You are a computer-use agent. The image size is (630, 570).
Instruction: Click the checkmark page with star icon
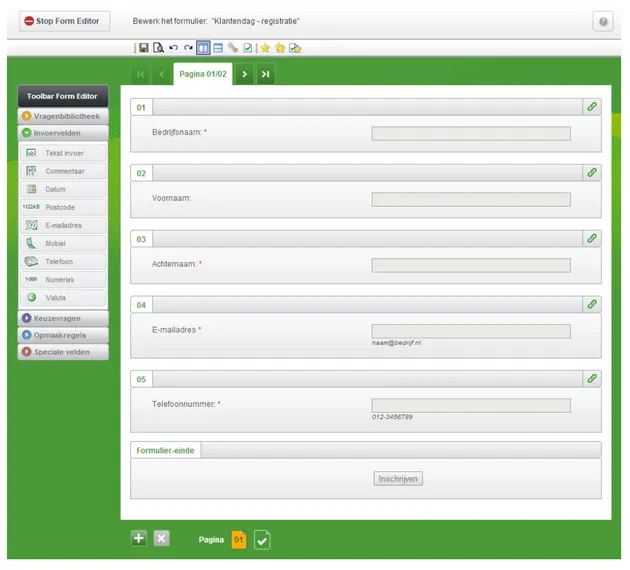click(295, 48)
